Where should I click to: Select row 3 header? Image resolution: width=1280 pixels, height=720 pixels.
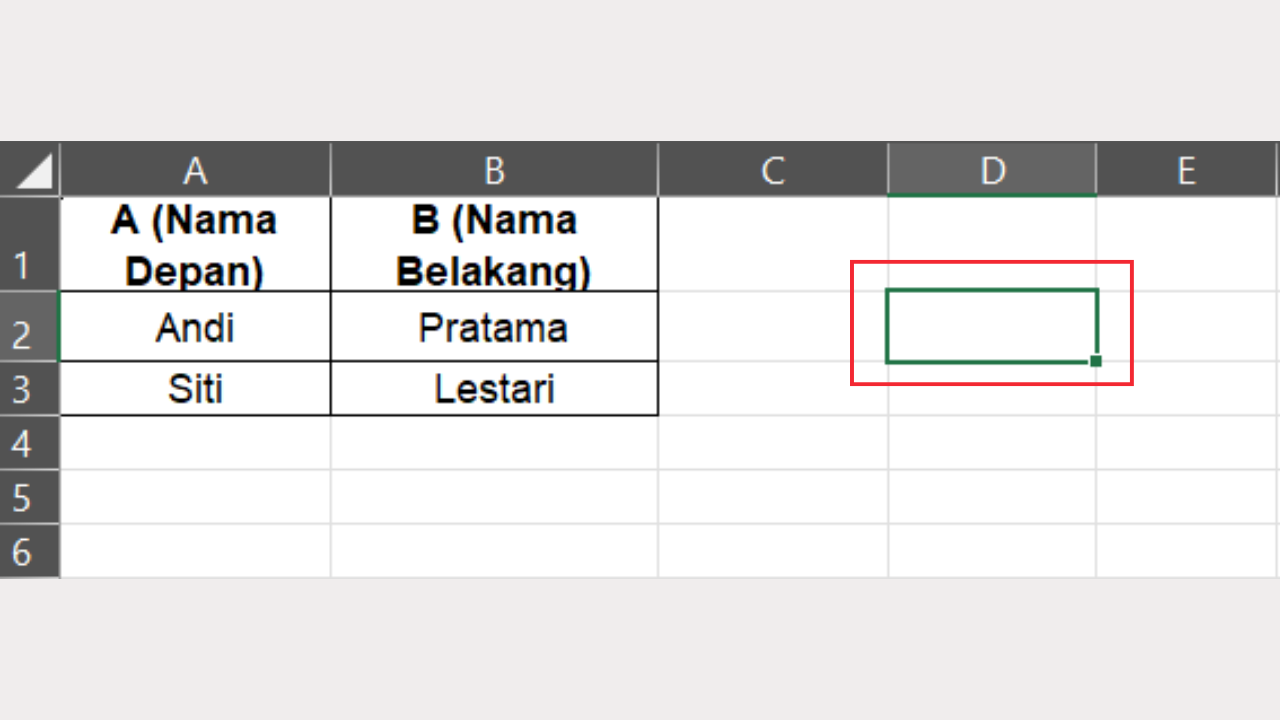[30, 389]
